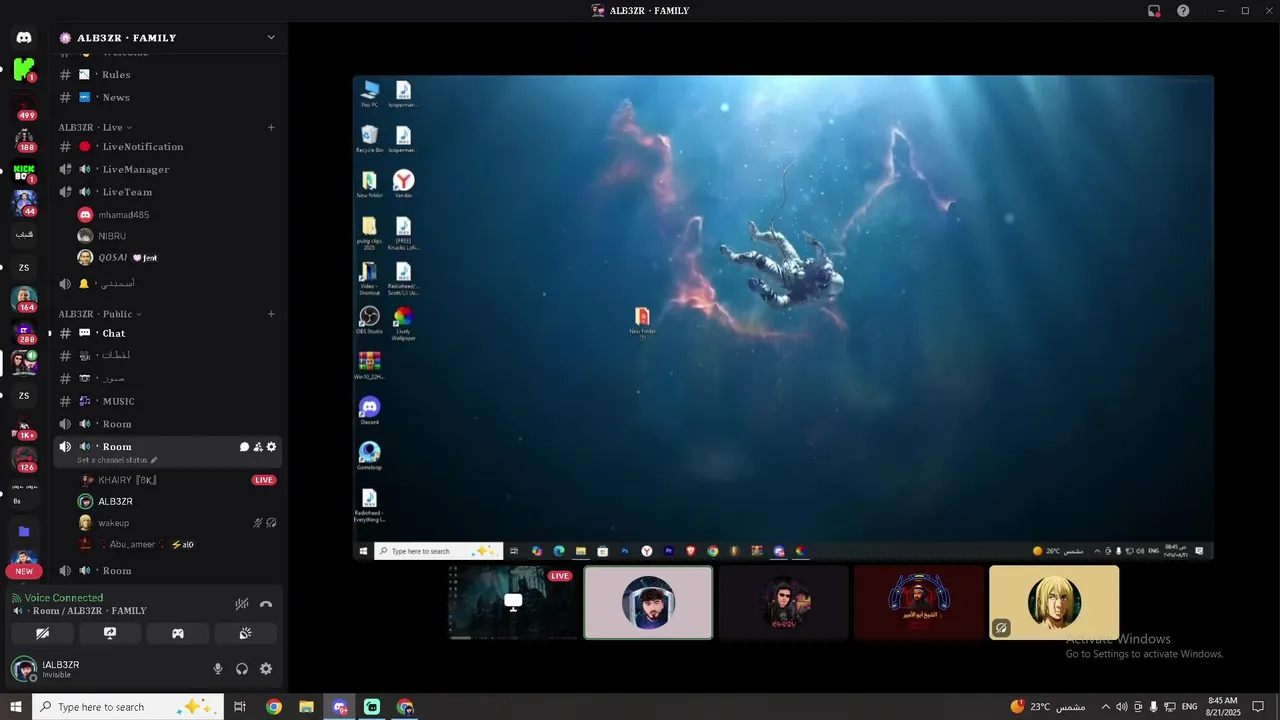Open the taskbar clock showing 8:45 AM
The image size is (1280, 720).
[1223, 707]
